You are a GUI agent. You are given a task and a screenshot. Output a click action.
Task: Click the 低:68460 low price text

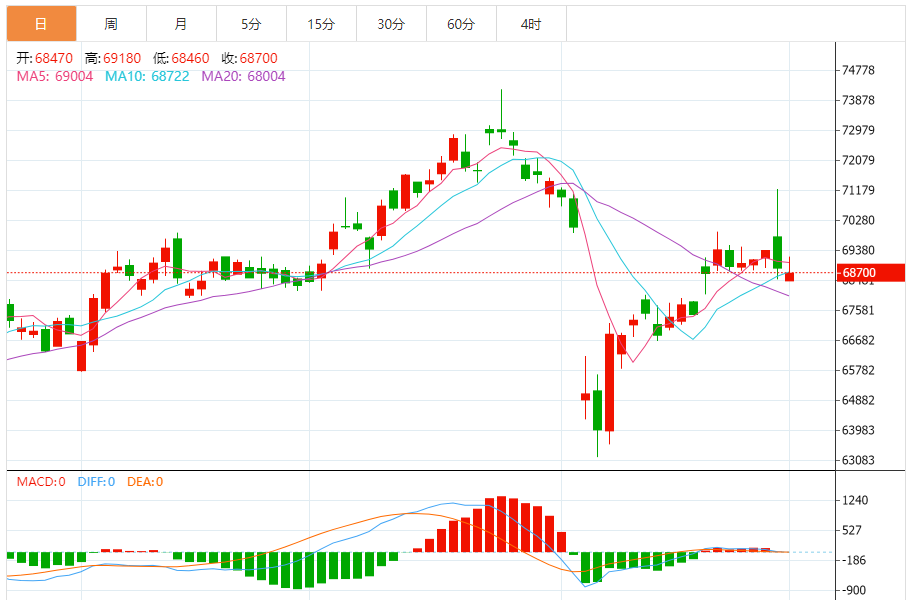click(181, 59)
